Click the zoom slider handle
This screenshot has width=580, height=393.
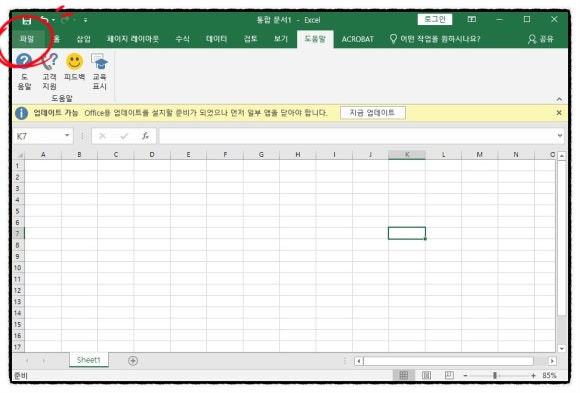pos(495,376)
